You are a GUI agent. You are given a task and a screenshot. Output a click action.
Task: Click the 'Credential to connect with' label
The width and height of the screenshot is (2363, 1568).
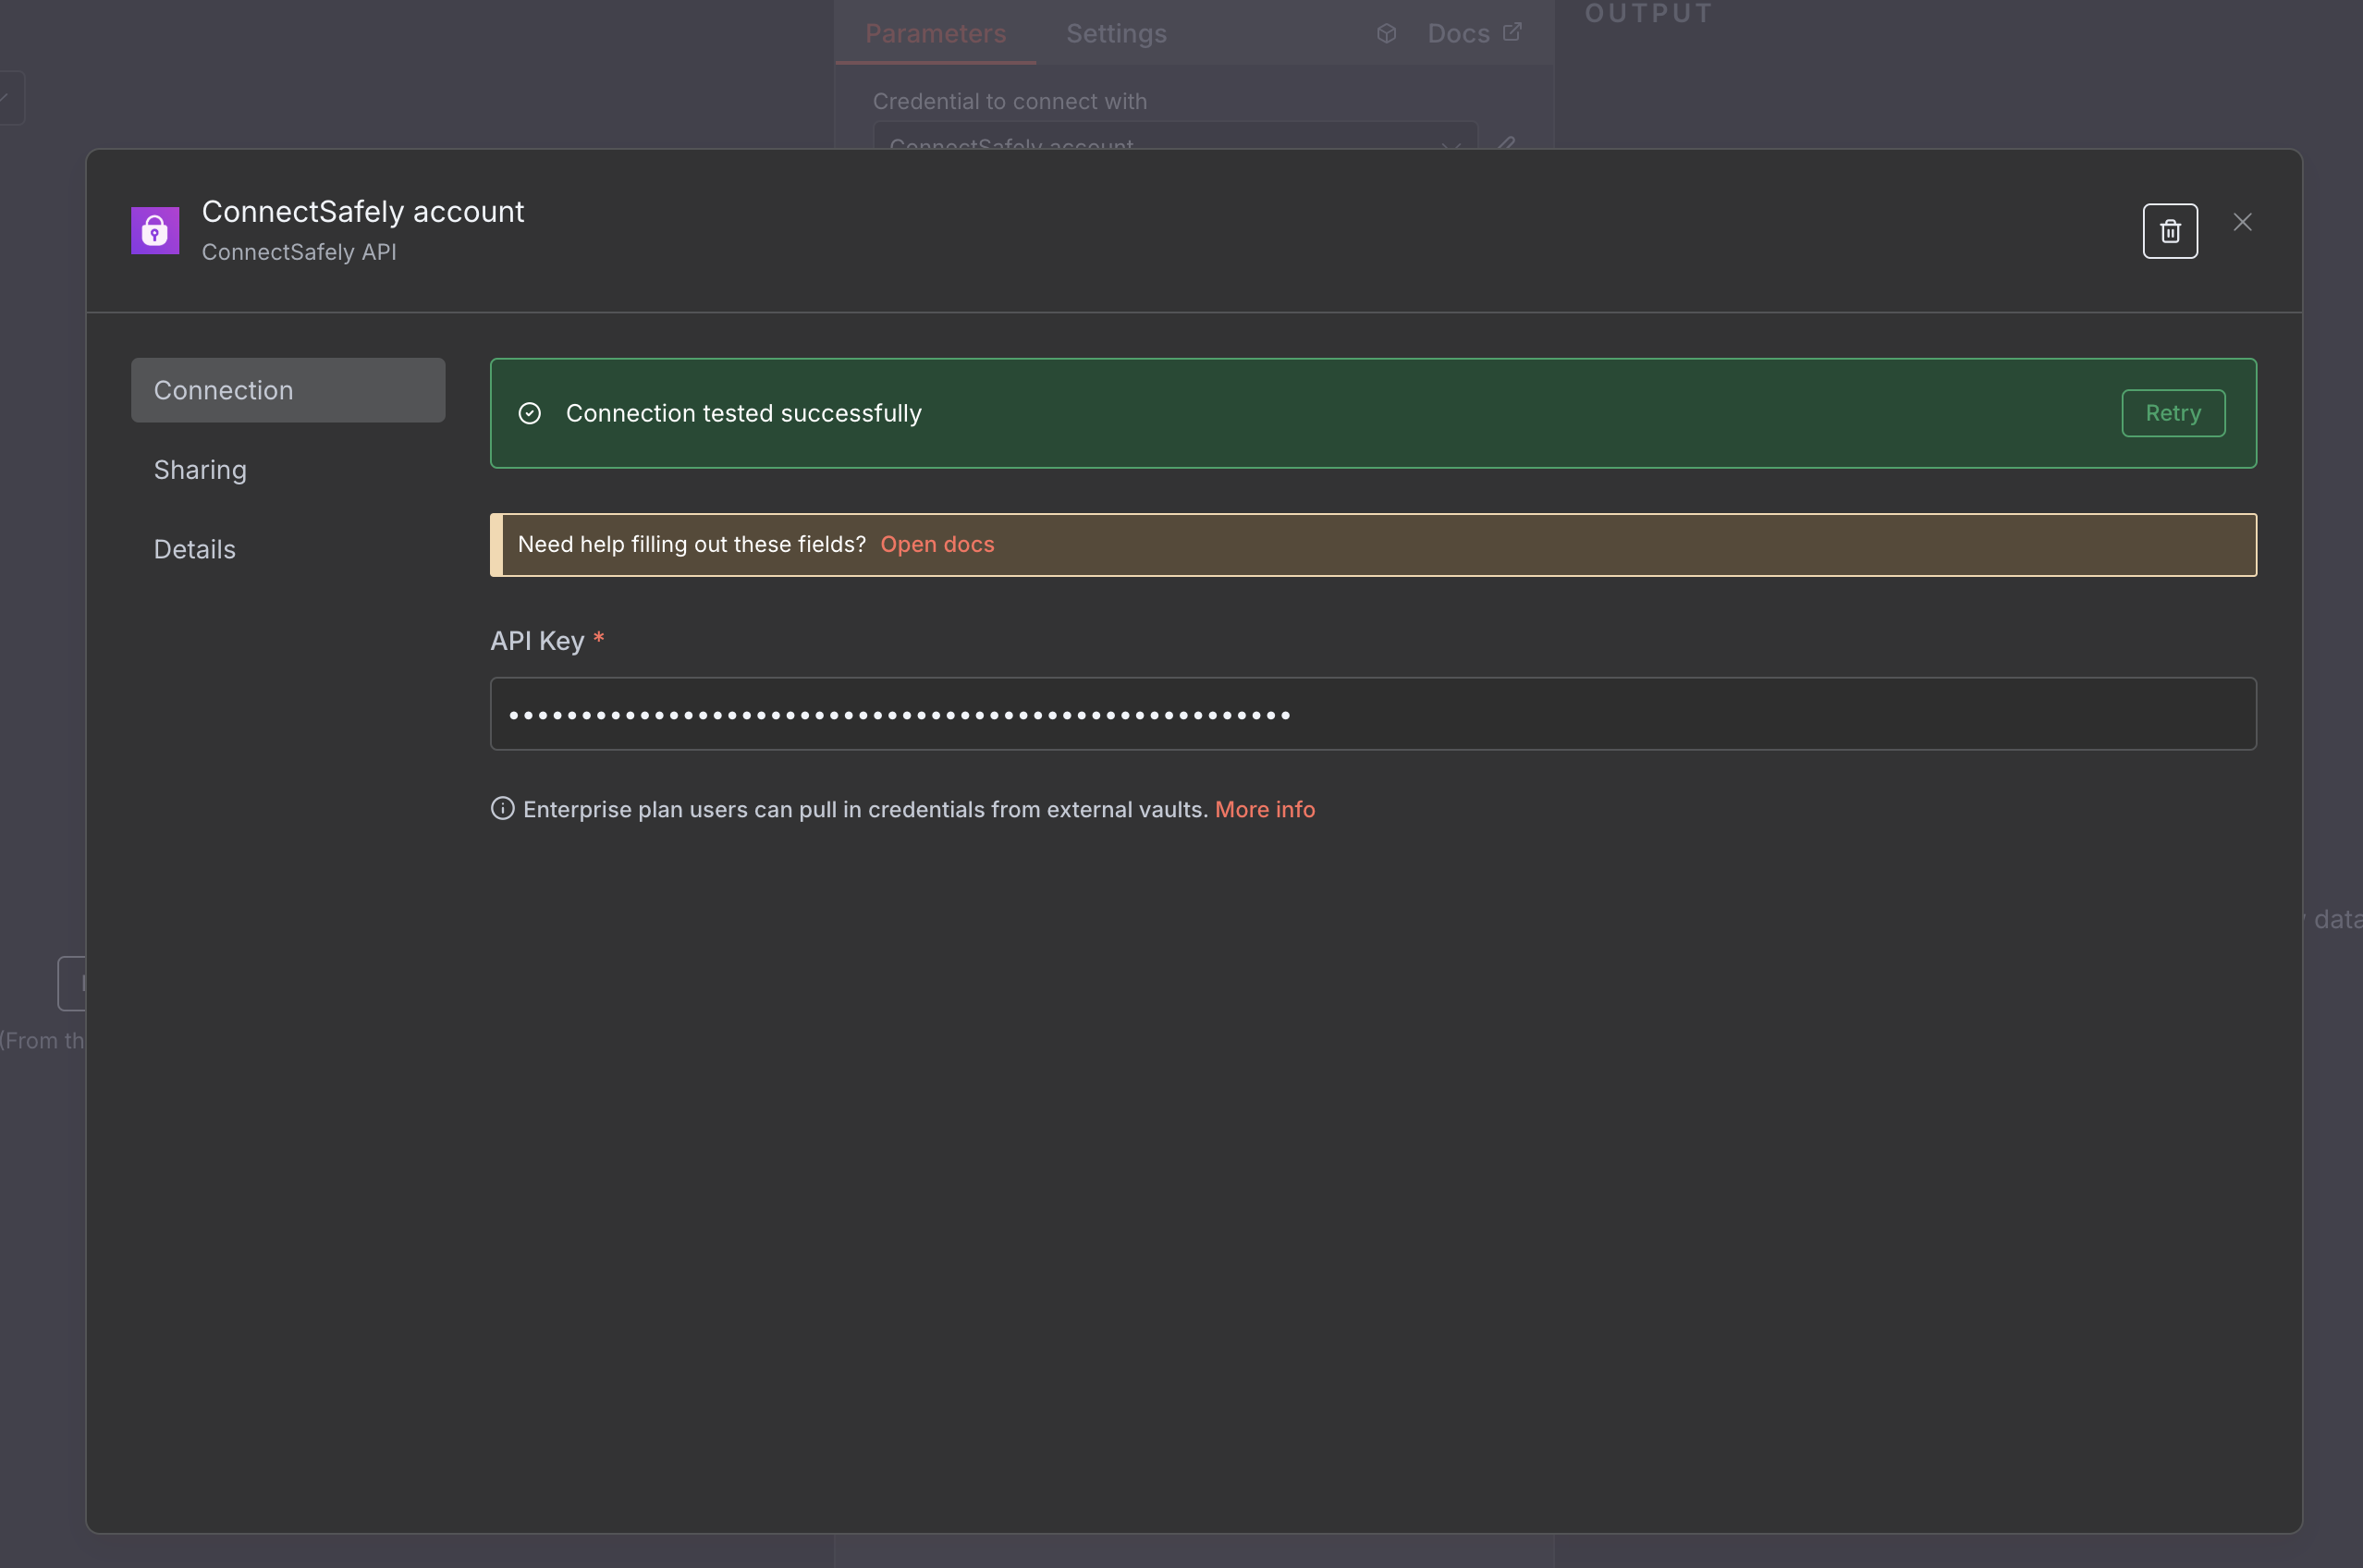[x=1009, y=101]
